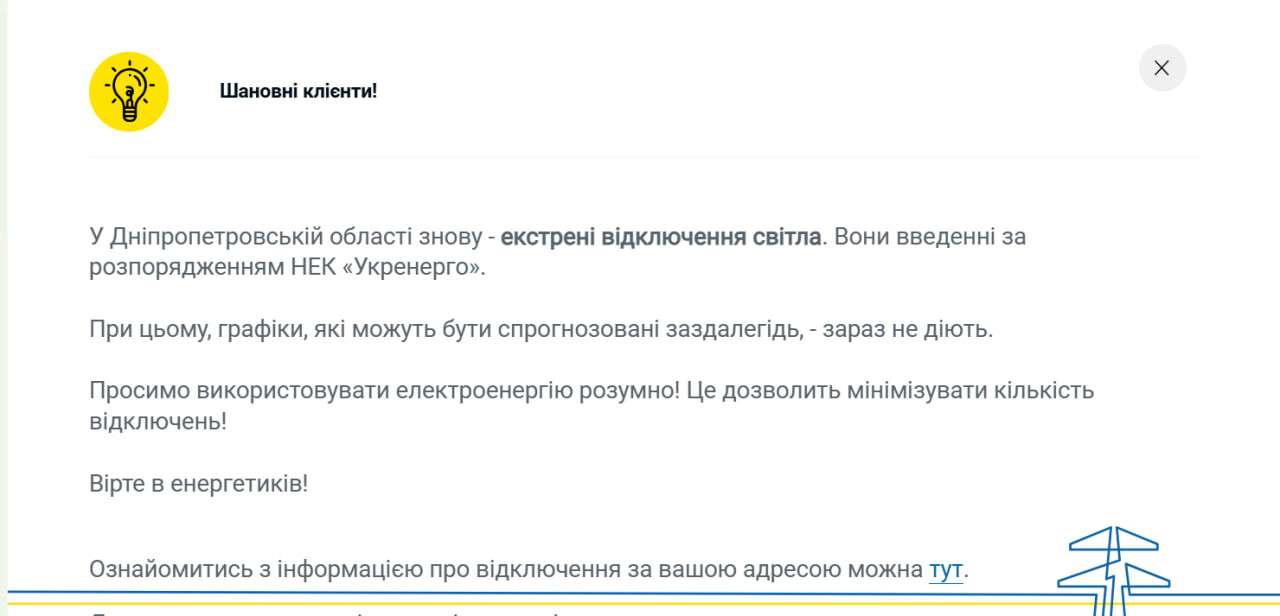Click the line asking to use electricity wisely

pos(590,391)
